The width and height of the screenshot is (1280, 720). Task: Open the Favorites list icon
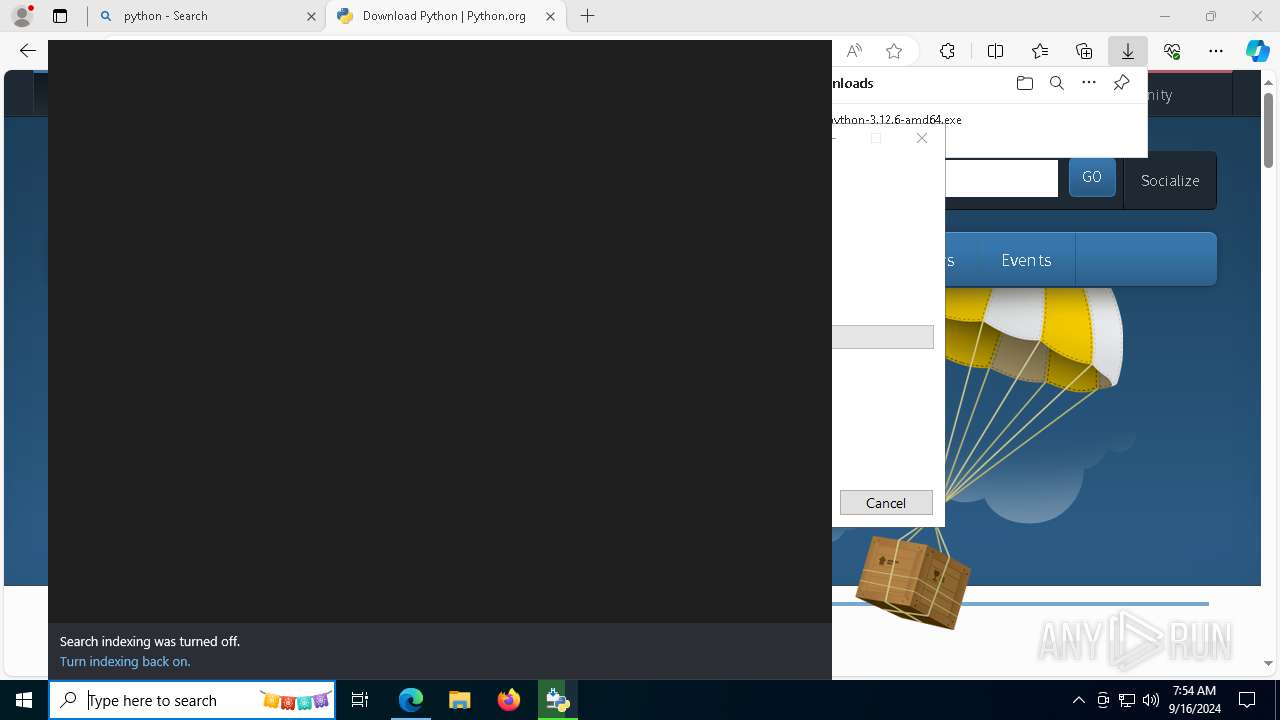1040,51
